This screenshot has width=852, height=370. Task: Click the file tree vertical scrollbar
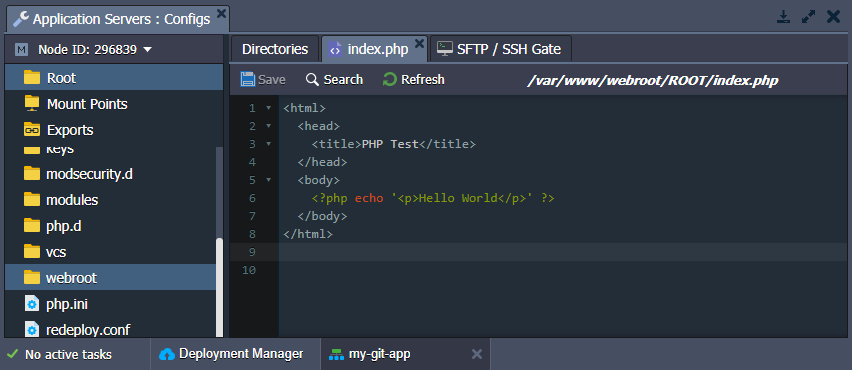pos(220,288)
